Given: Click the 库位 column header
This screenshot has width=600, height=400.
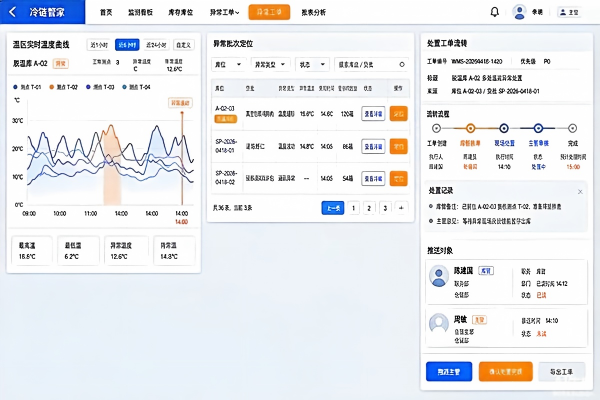Looking at the screenshot, I should point(220,88).
